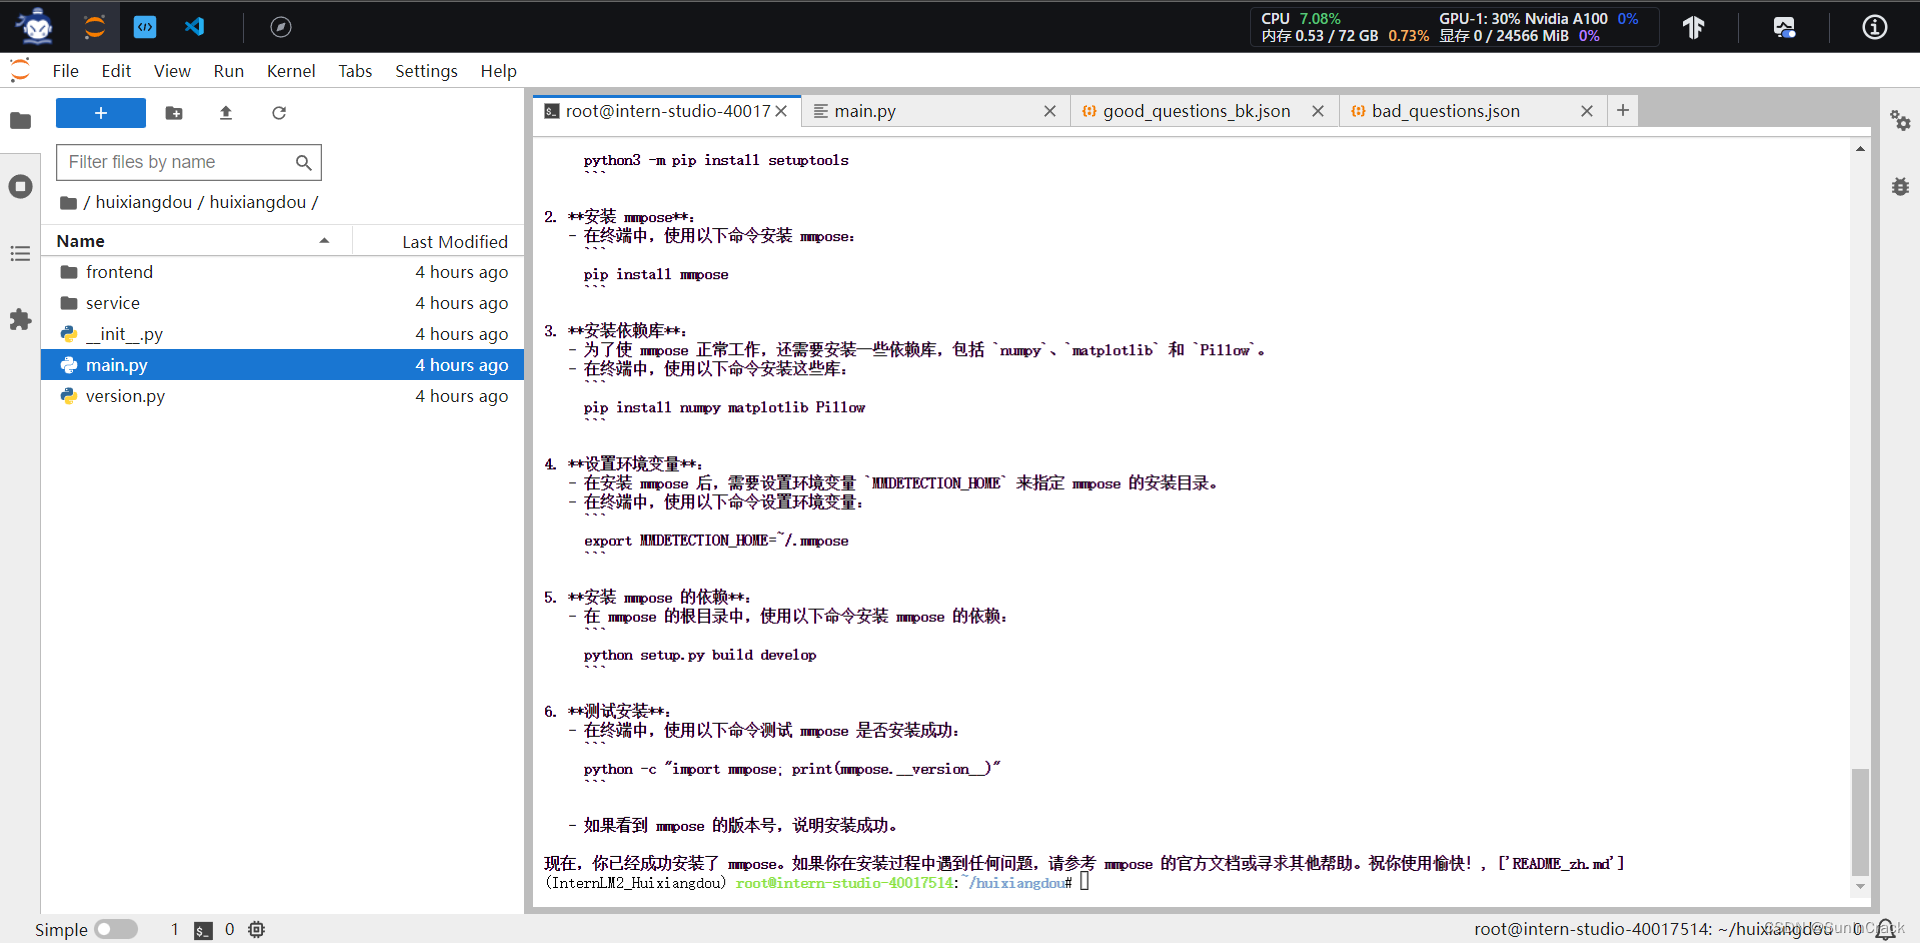
Task: Open the Tabs menu
Action: point(355,71)
